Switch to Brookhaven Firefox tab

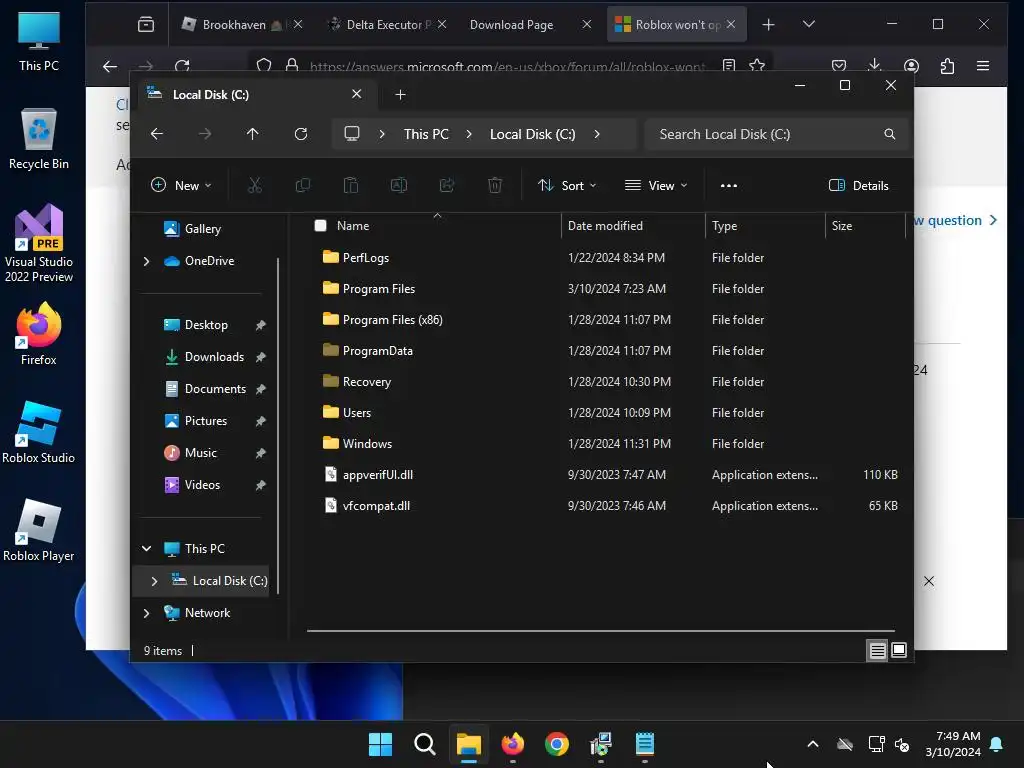pyautogui.click(x=242, y=25)
